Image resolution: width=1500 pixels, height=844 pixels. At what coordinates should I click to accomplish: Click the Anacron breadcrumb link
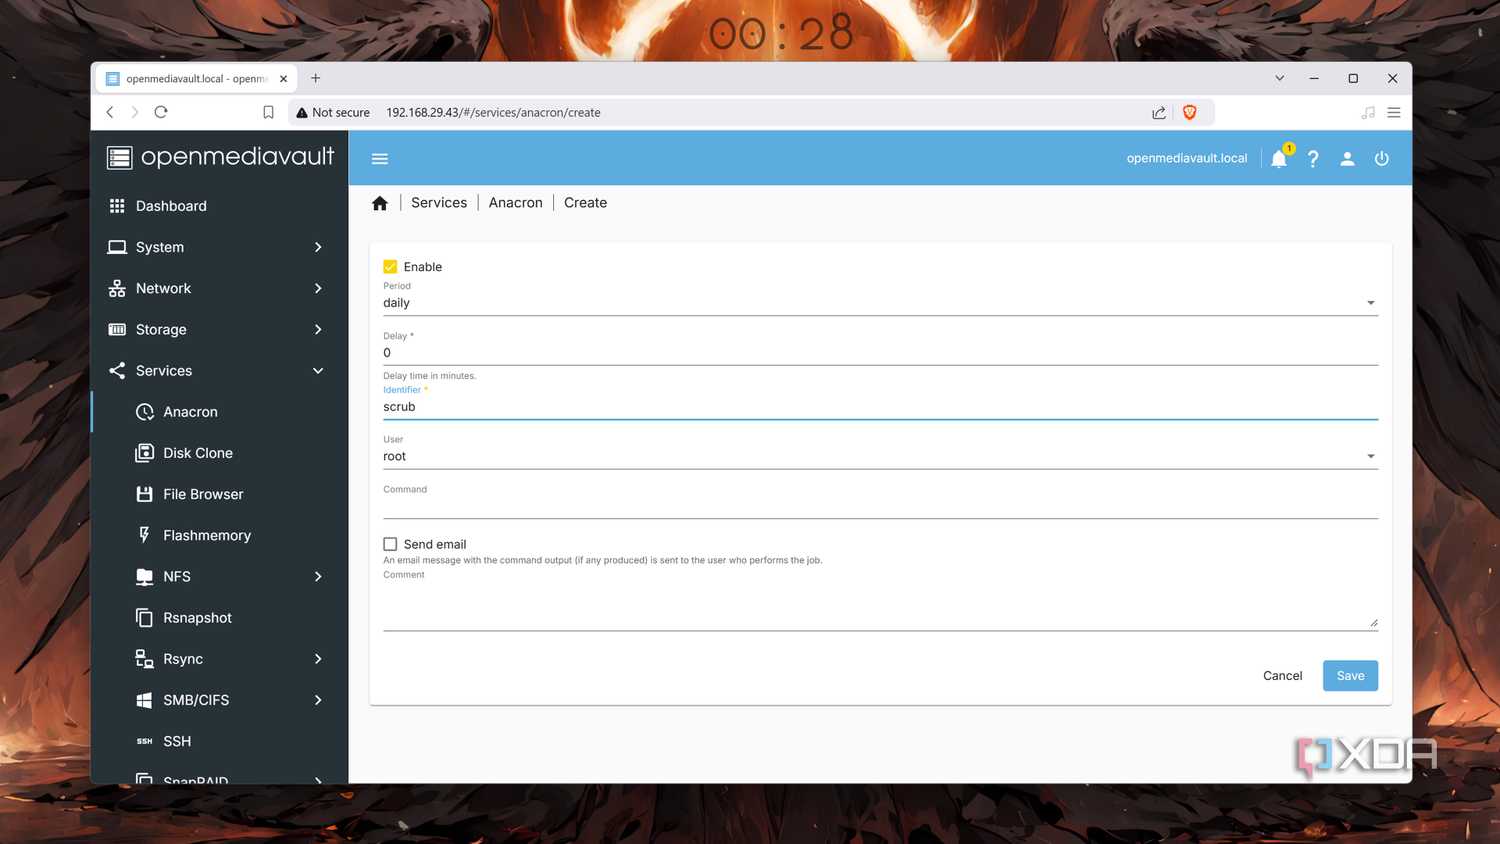point(515,203)
